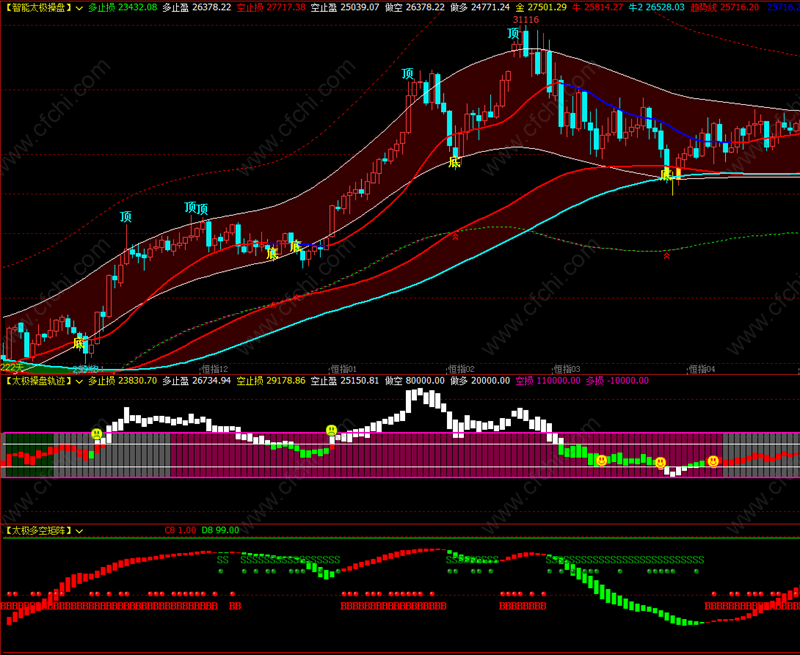The width and height of the screenshot is (800, 655).
Task: Click the 牛2 26528.03 value in top header
Action: click(x=656, y=8)
